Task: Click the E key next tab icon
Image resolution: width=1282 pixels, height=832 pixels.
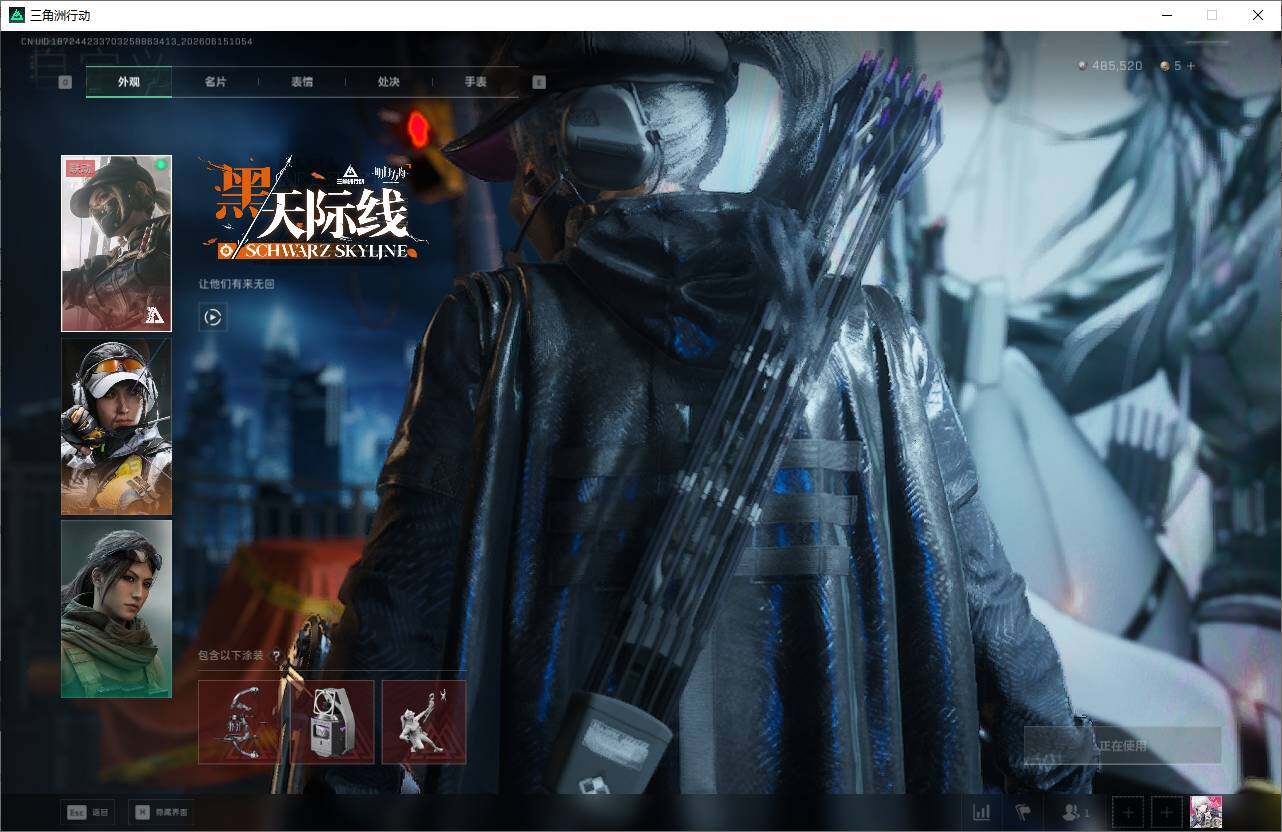Action: [x=539, y=82]
